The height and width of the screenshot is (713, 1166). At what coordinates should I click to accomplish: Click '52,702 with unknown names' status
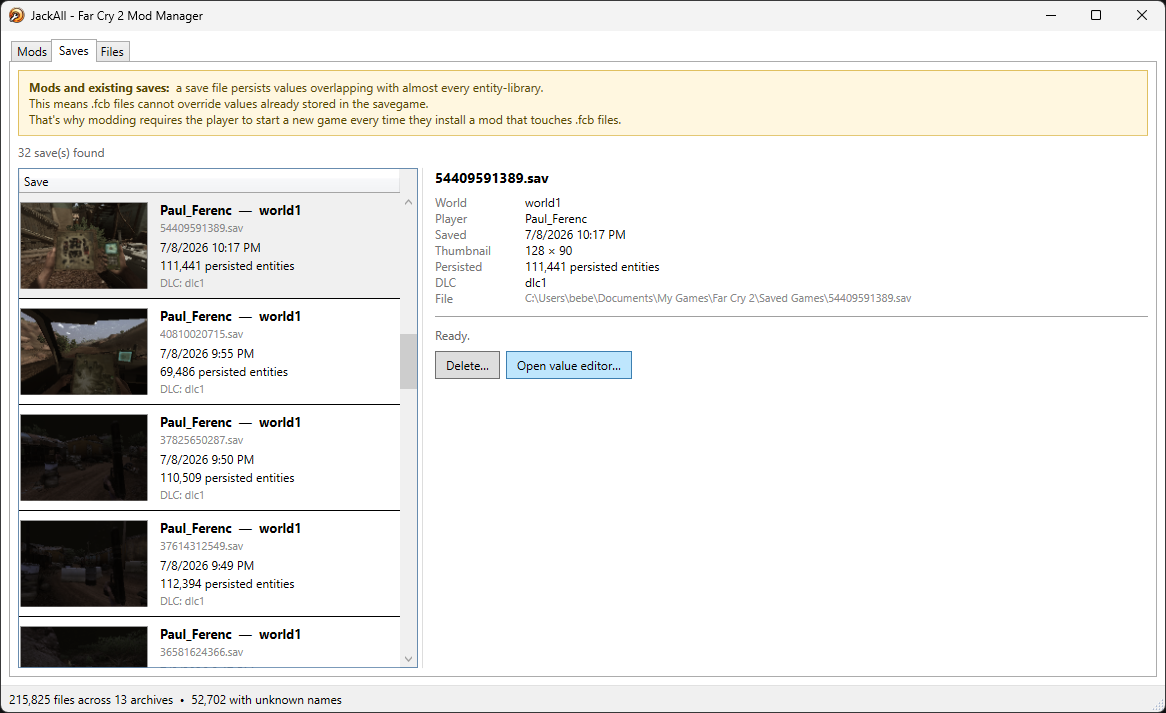pyautogui.click(x=266, y=700)
